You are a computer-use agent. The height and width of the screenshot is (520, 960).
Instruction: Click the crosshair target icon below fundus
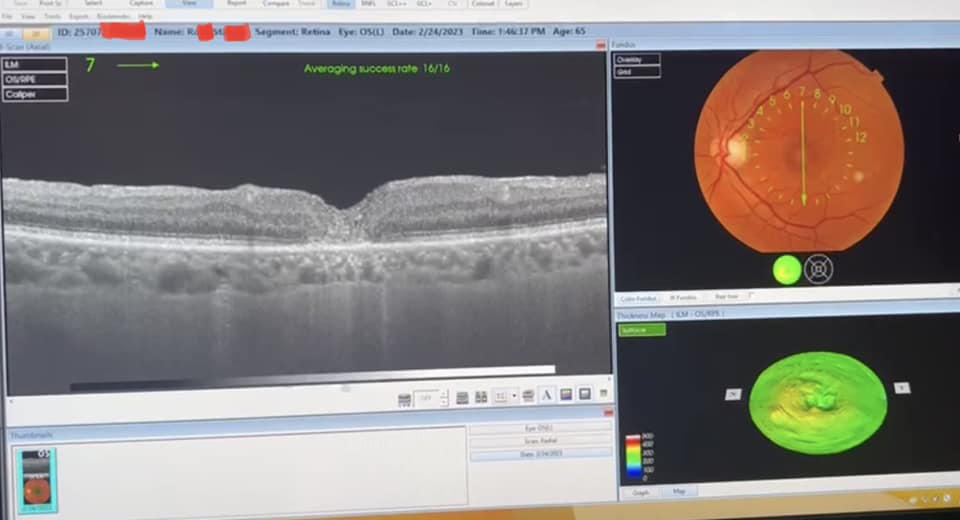pyautogui.click(x=818, y=269)
